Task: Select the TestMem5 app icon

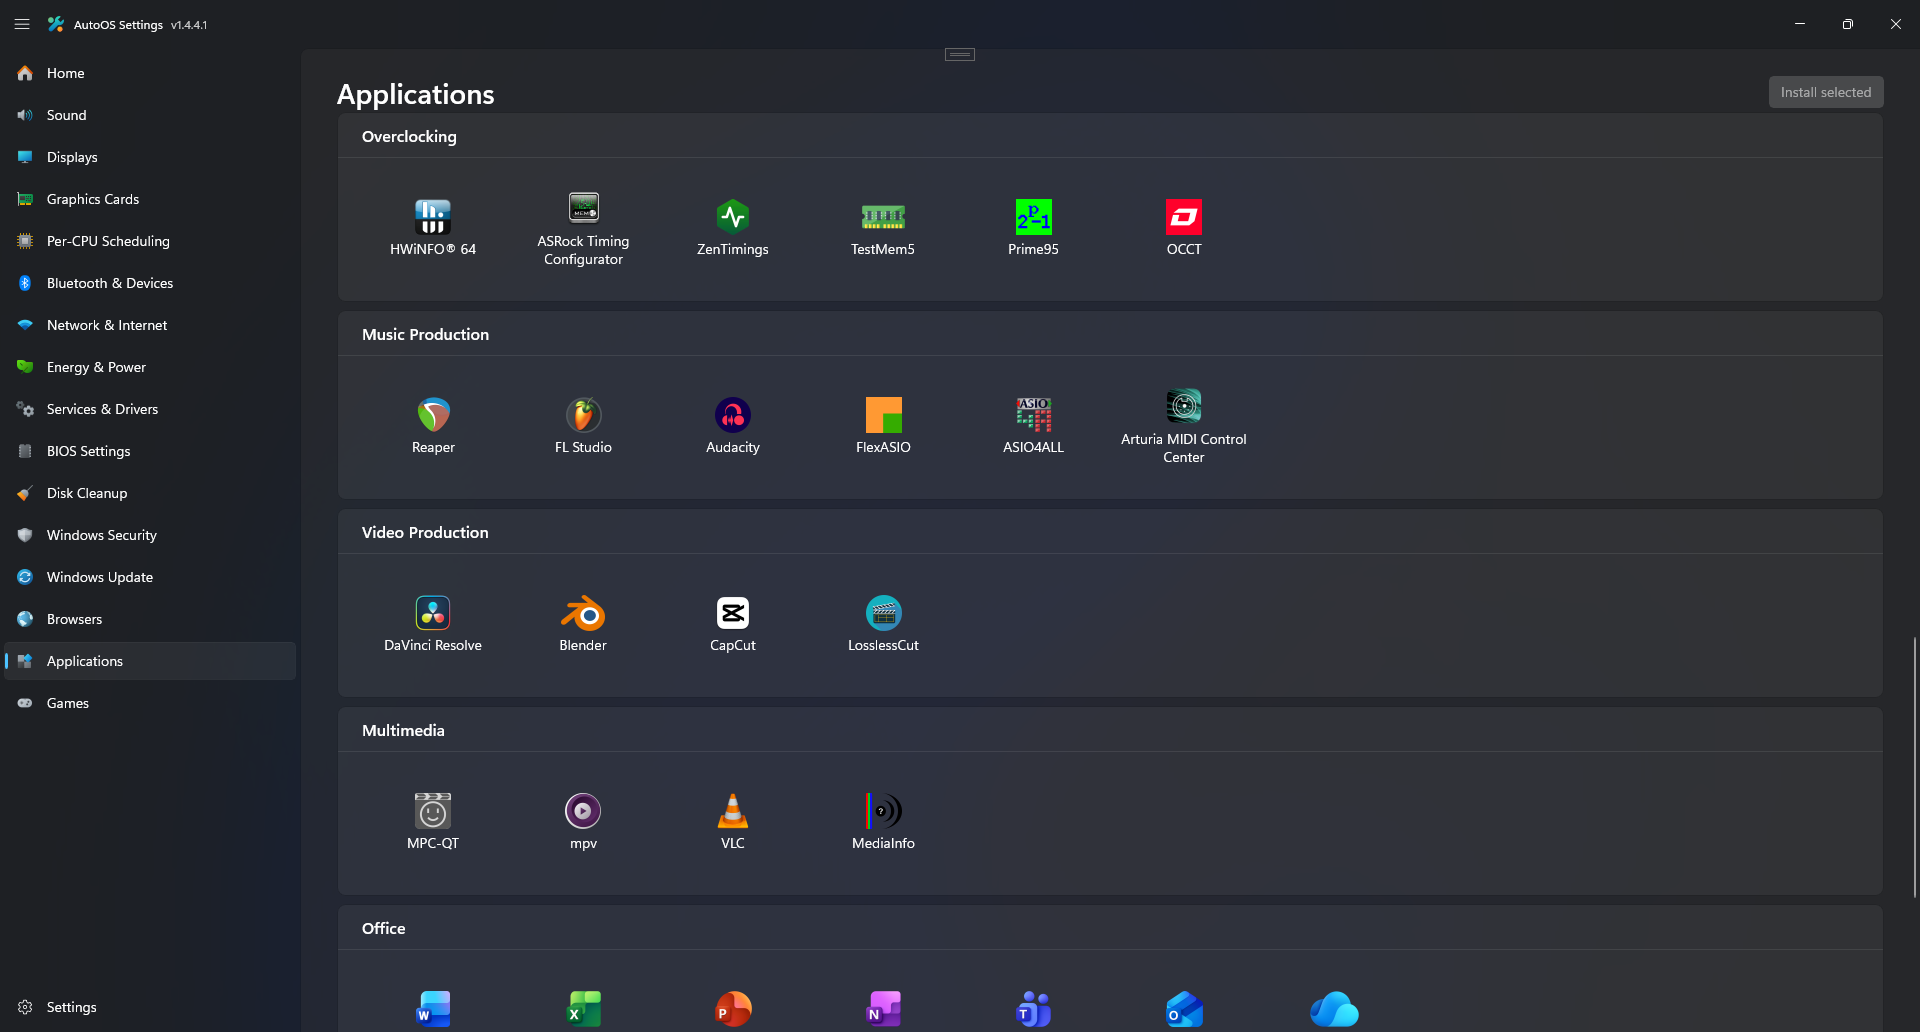Action: click(883, 216)
